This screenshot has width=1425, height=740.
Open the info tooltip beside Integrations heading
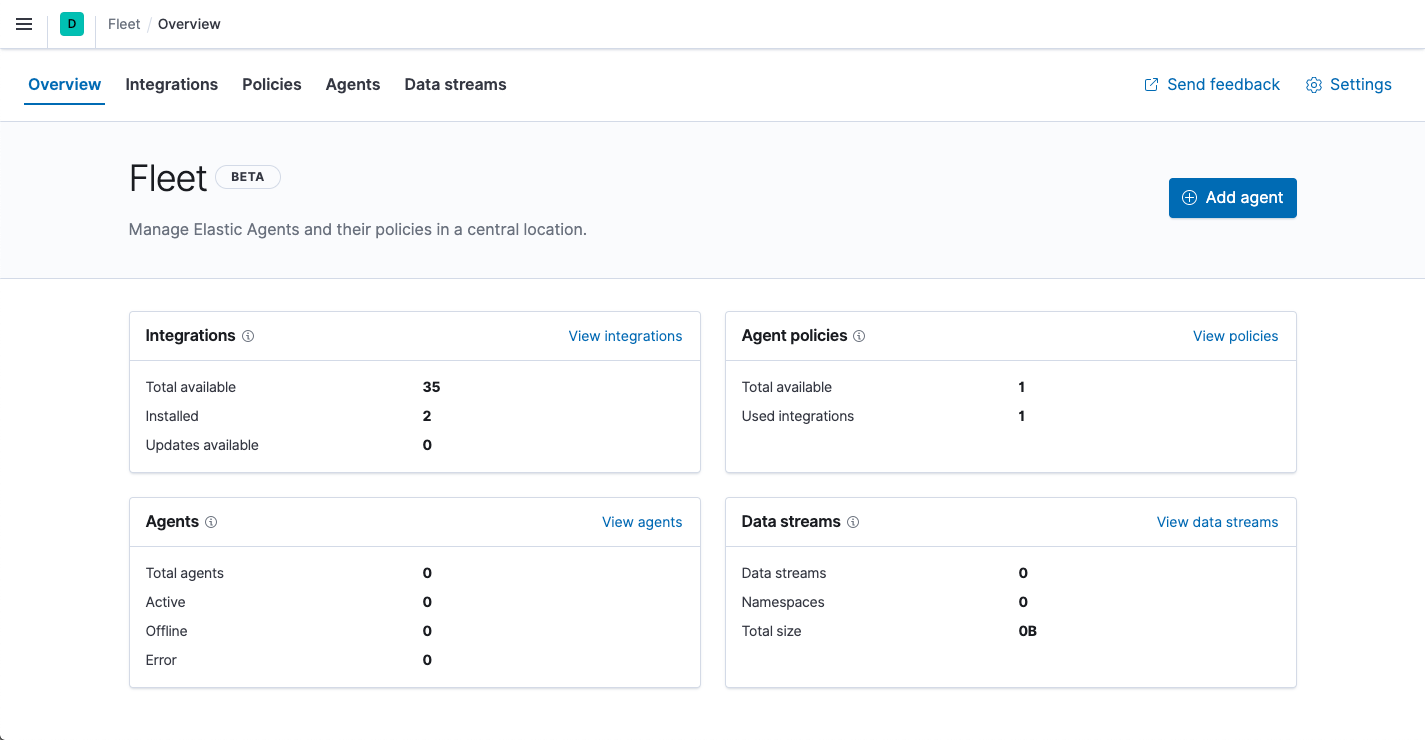click(248, 335)
